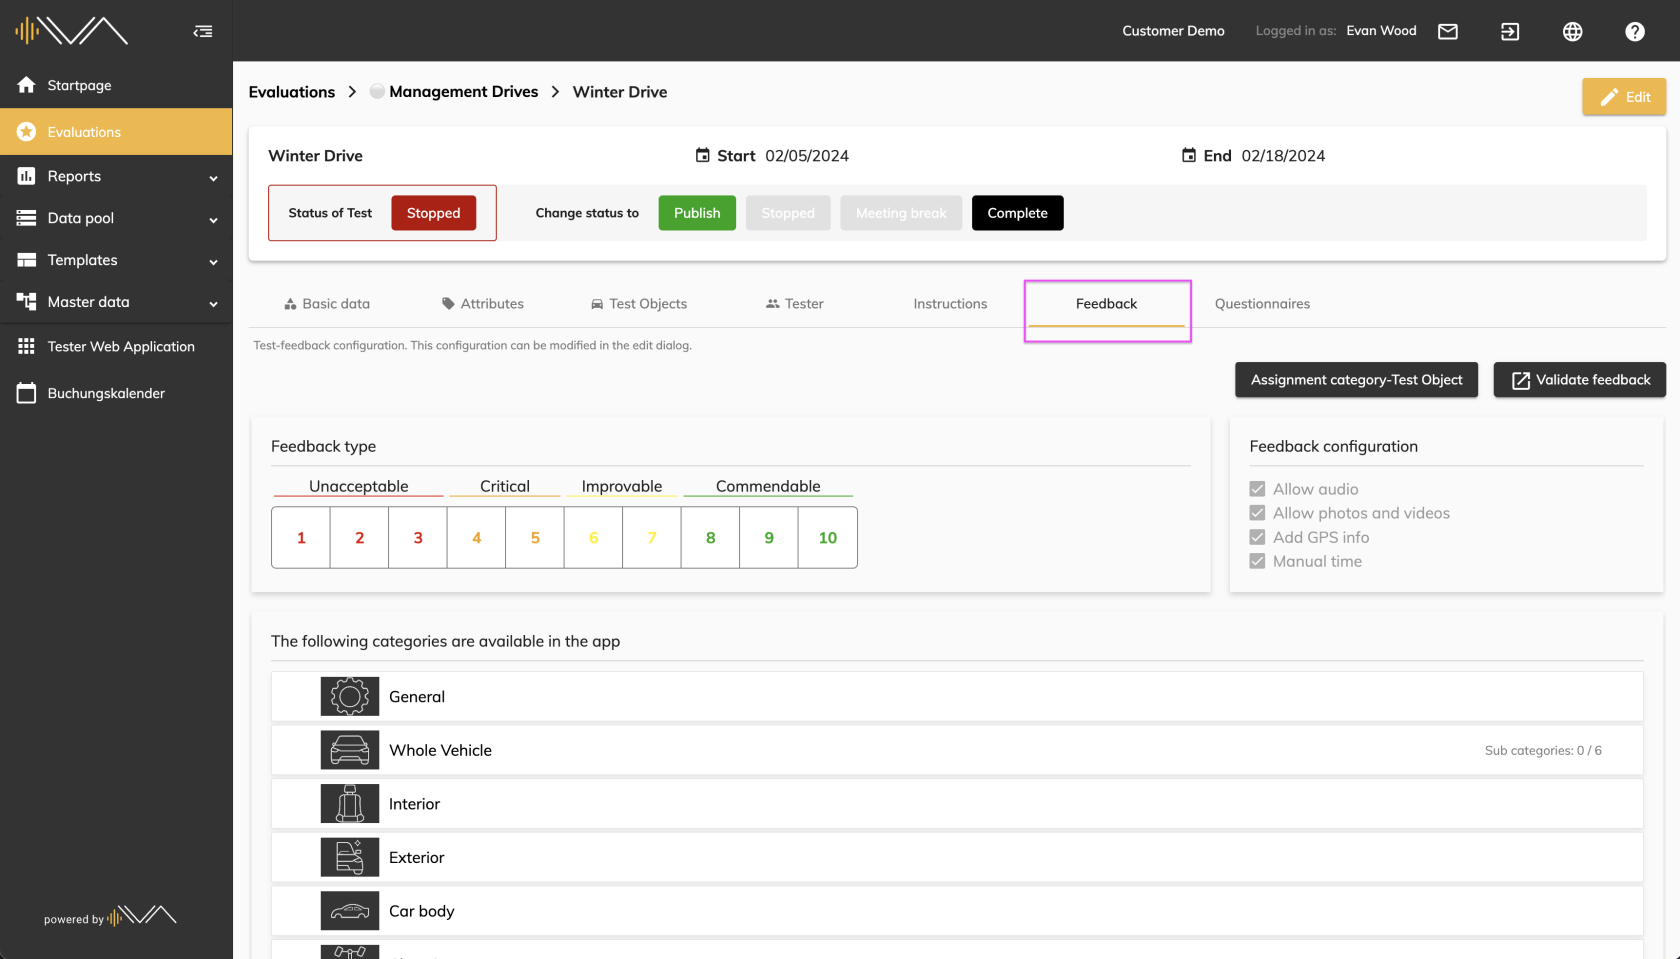1680x959 pixels.
Task: Select green rating box 8
Action: [x=711, y=538]
